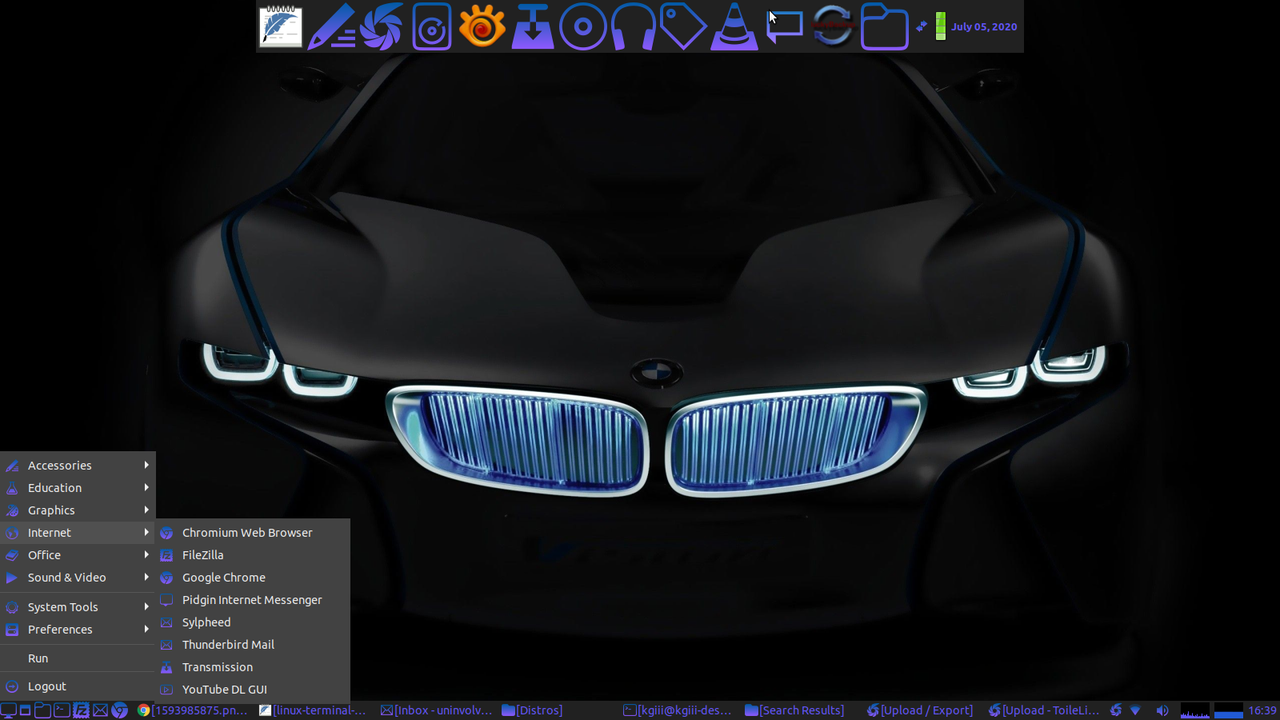Click the Shutter tray icon
Image resolution: width=1280 pixels, height=720 pixels.
point(1116,710)
